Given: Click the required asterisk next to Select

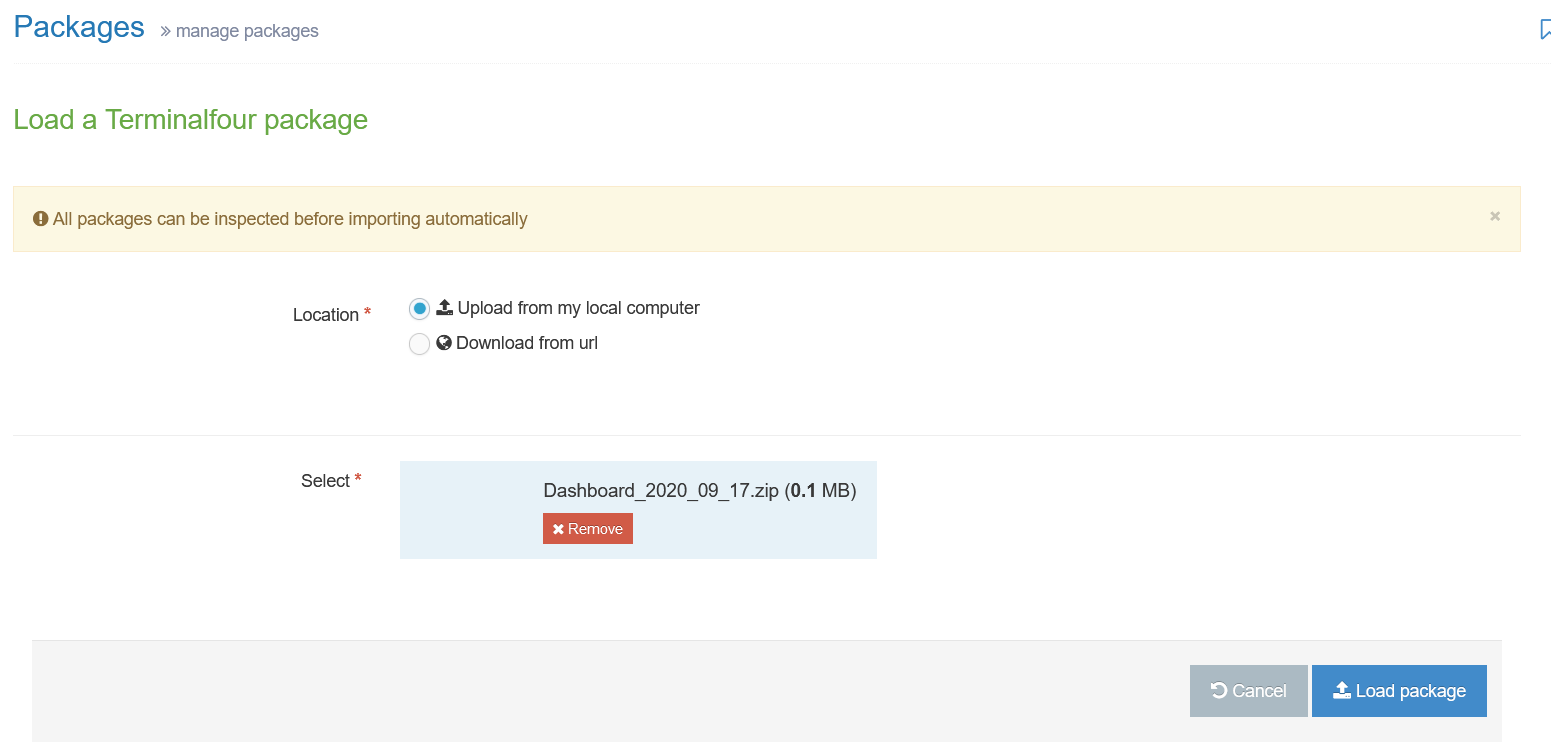Looking at the screenshot, I should click(x=357, y=475).
